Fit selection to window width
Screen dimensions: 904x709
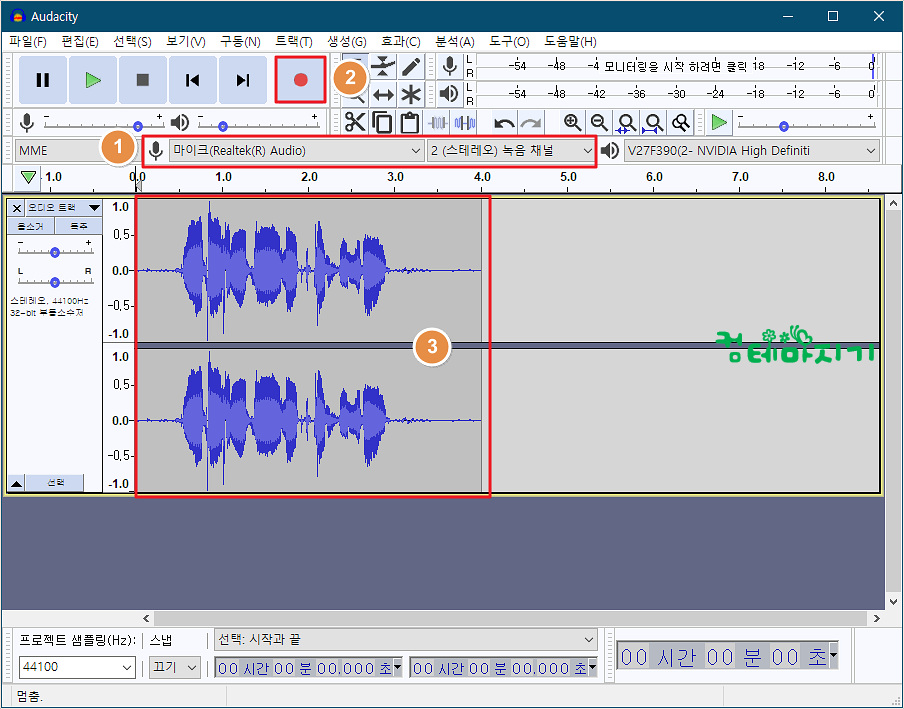pos(626,122)
